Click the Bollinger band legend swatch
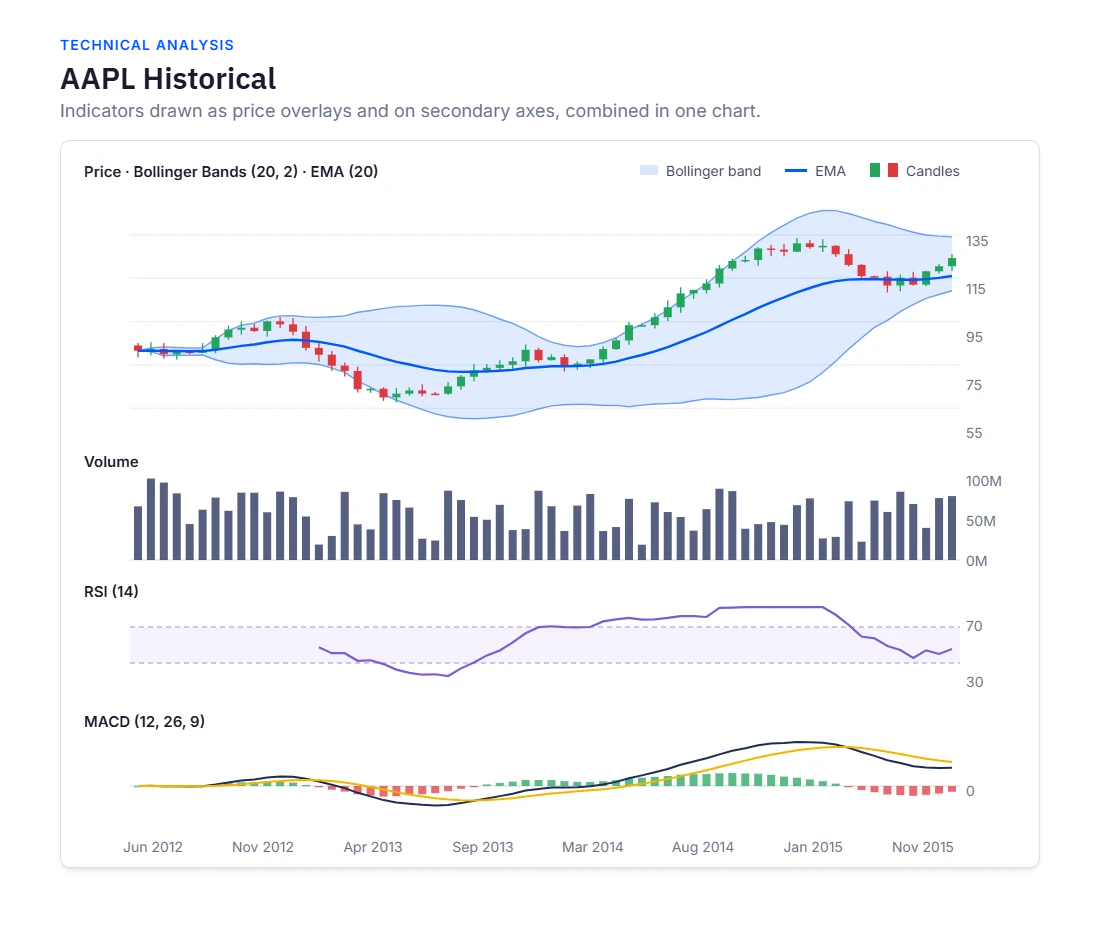 649,170
